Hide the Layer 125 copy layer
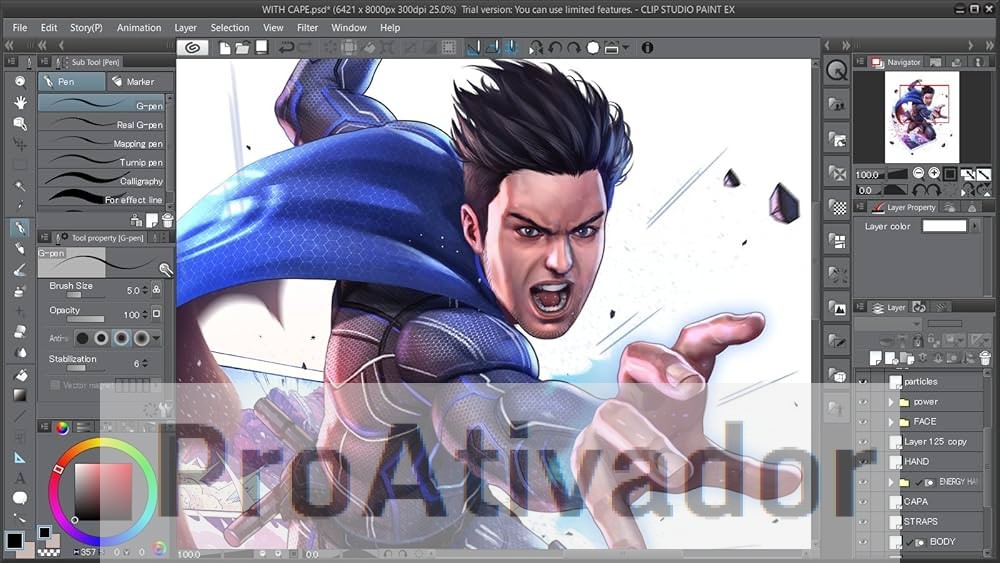 (x=863, y=441)
